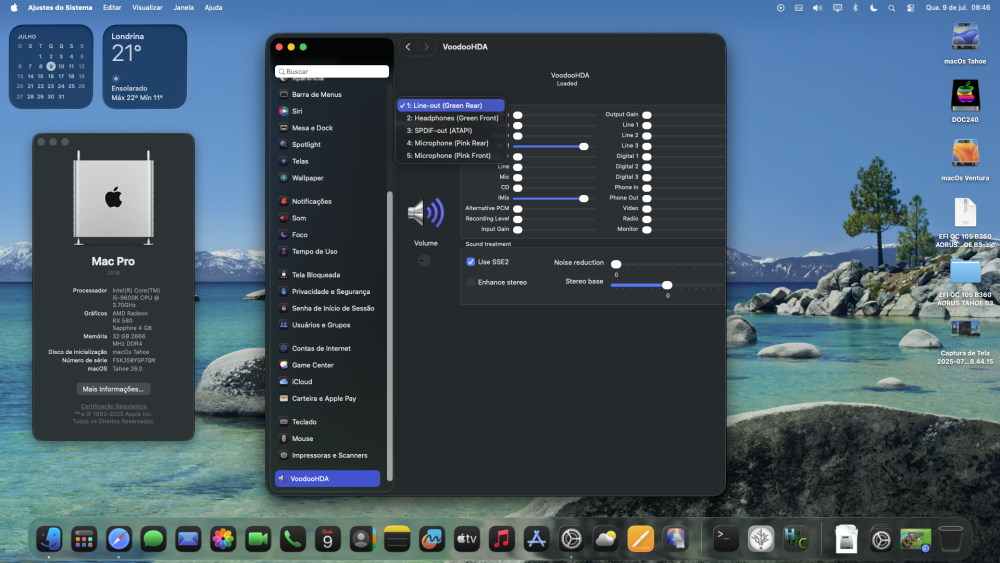Open Finder from the Dock
Viewport: 1000px width, 563px height.
point(50,539)
